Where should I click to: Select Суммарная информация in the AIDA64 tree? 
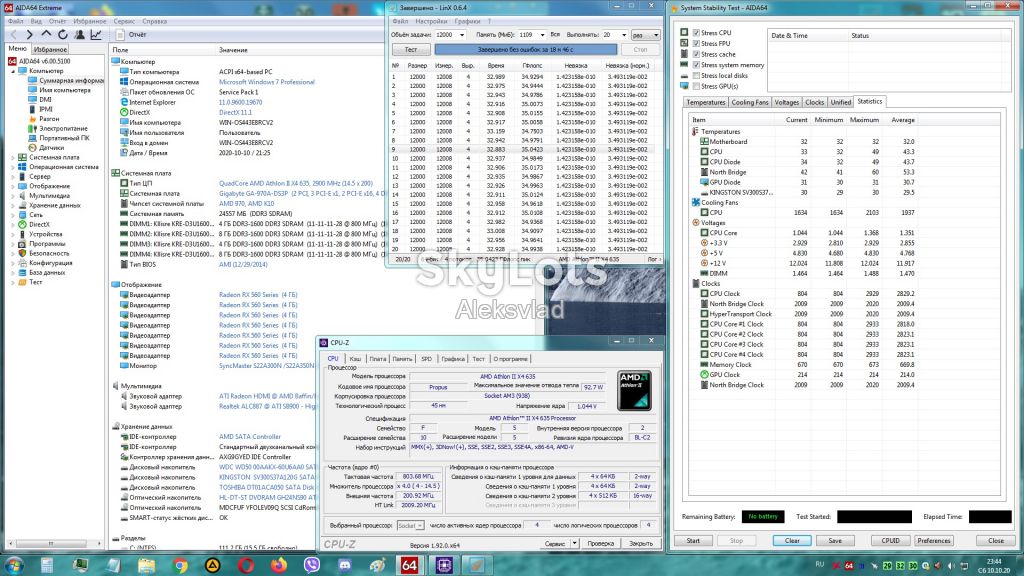71,80
